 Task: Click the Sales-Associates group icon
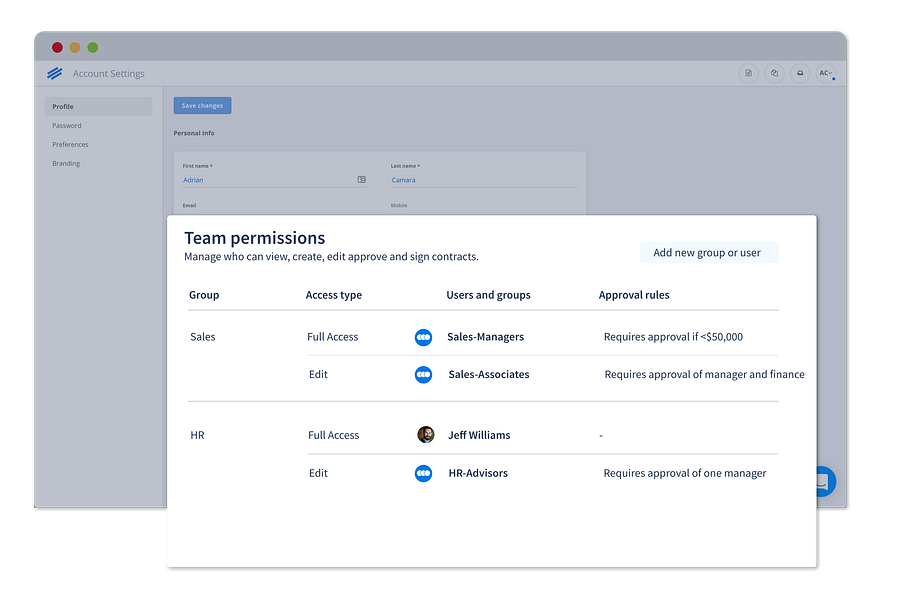pyautogui.click(x=423, y=375)
